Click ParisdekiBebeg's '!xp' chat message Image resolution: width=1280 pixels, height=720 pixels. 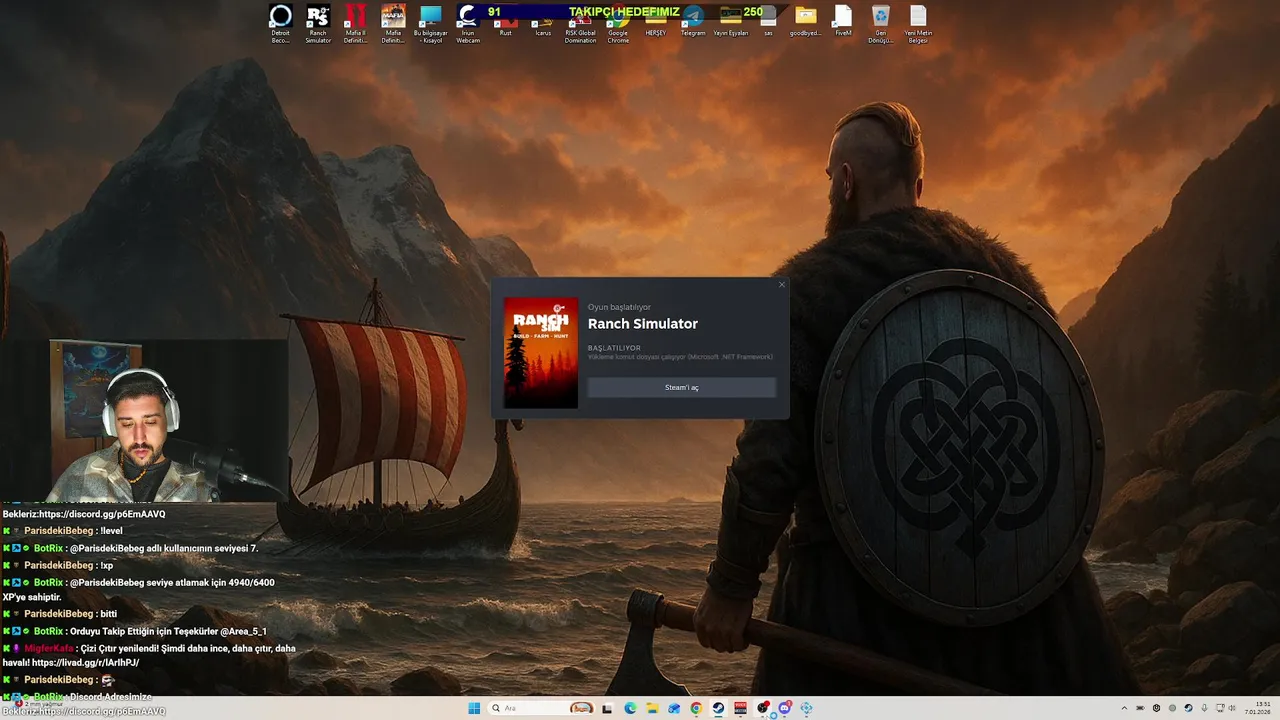point(107,565)
